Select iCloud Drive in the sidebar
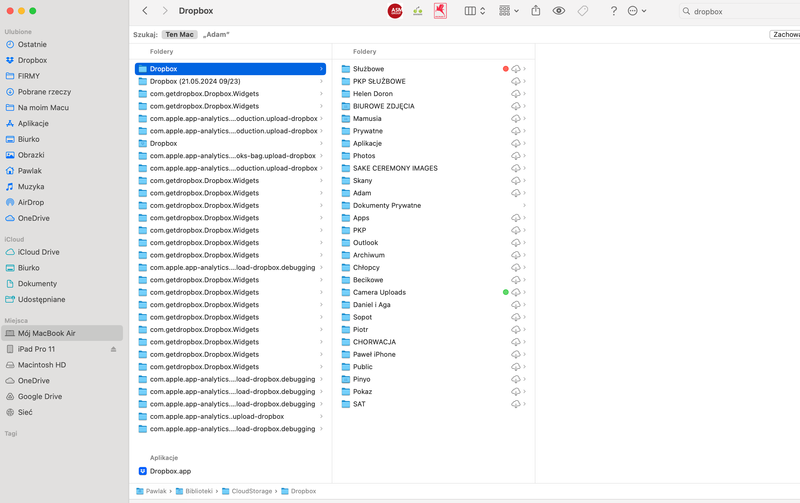Screen dimensions: 800x503 pos(38,252)
